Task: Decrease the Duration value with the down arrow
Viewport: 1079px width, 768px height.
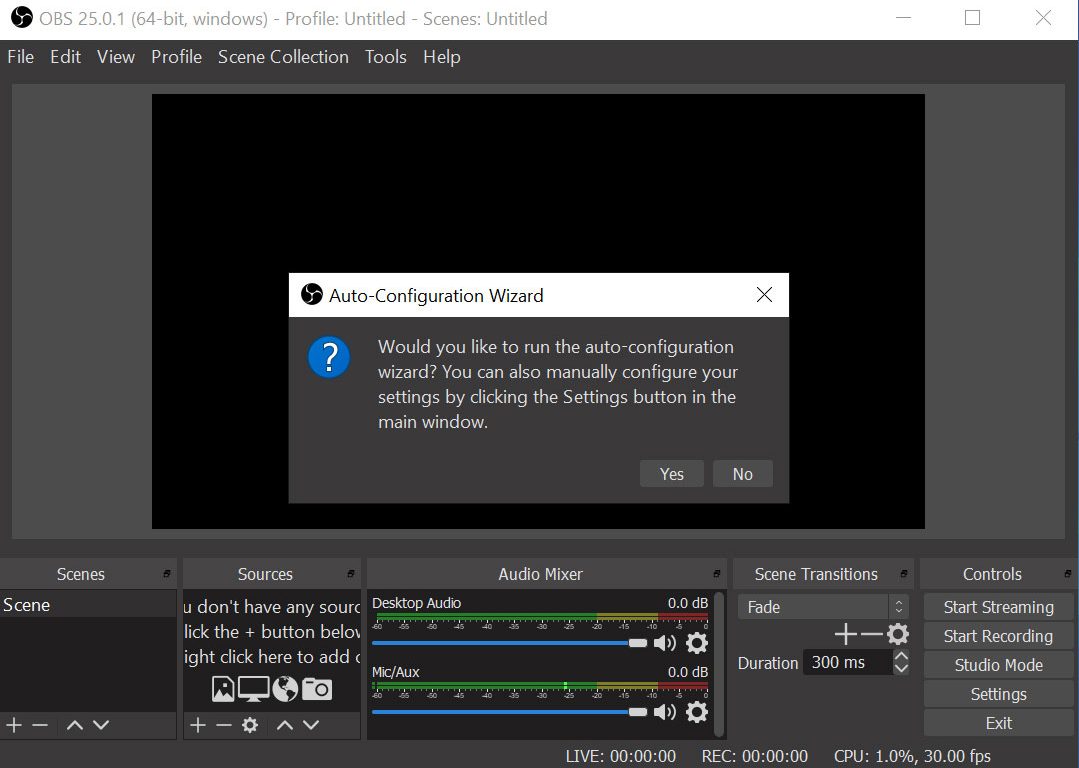Action: [x=901, y=668]
